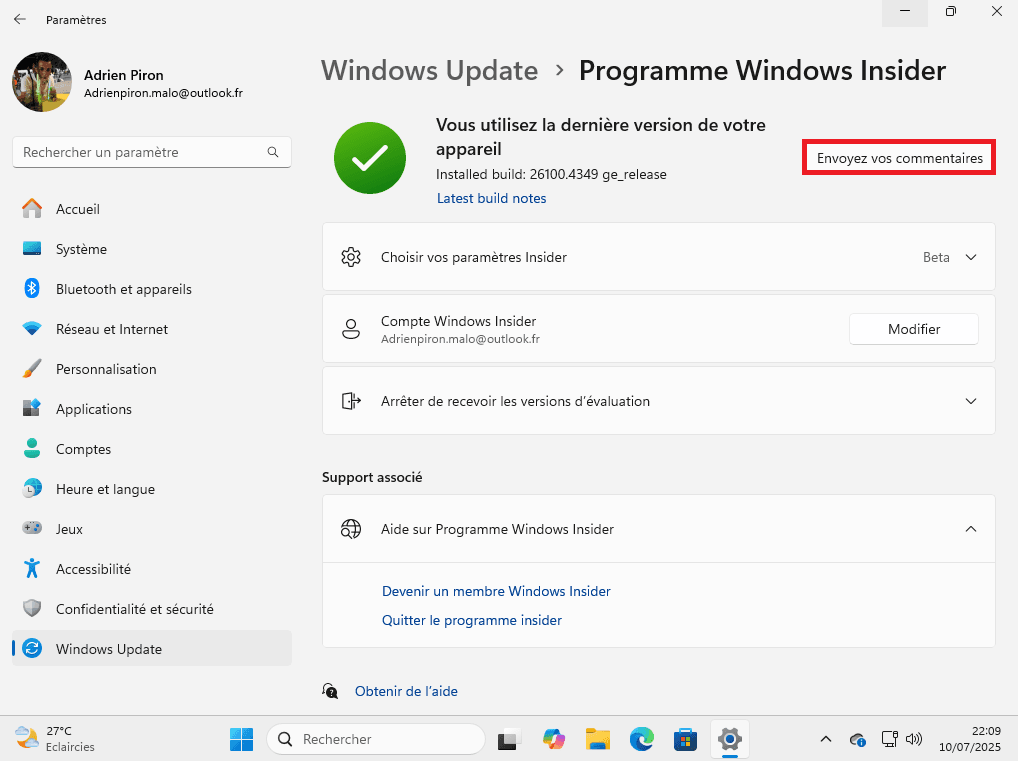
Task: Open Accessibilité settings
Action: 151,569
